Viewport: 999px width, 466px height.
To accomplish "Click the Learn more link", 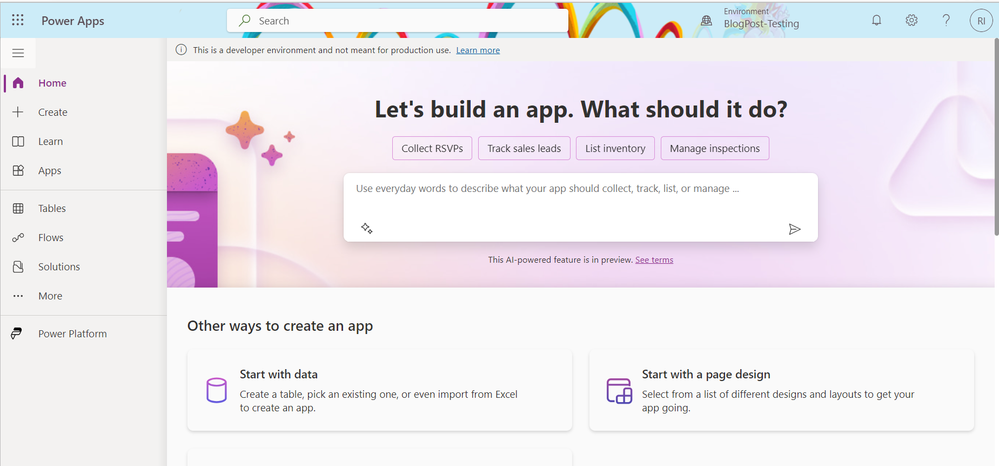I will click(x=478, y=50).
